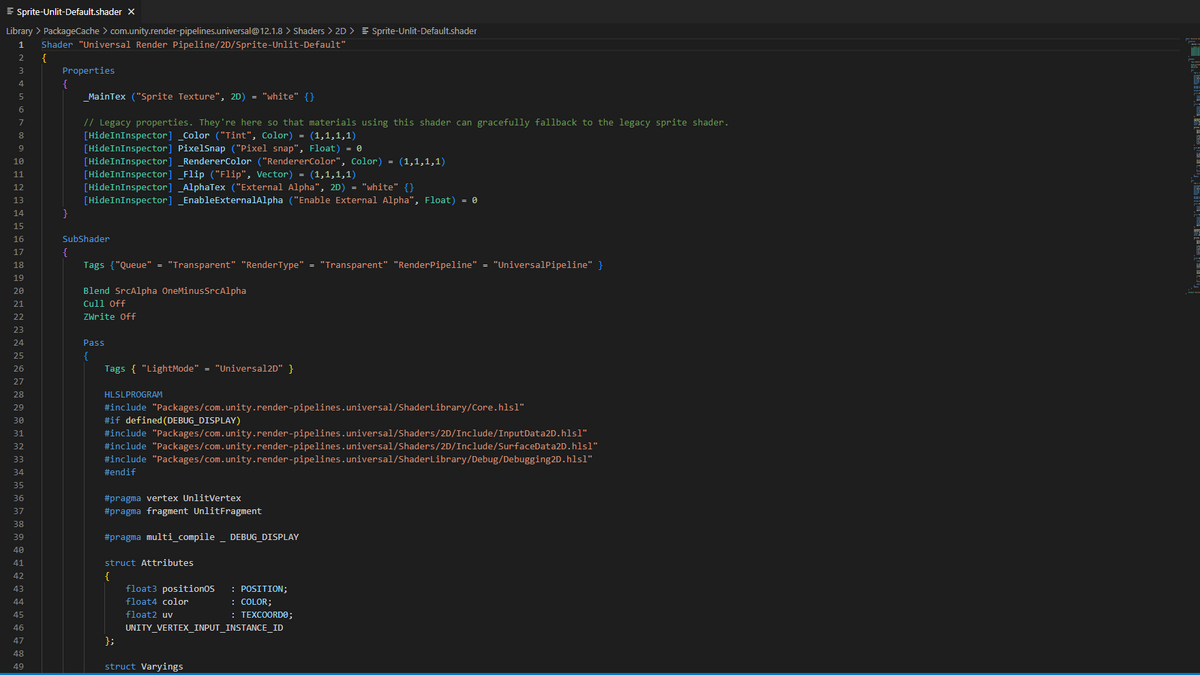Click struct Attributes declaration

tap(149, 564)
